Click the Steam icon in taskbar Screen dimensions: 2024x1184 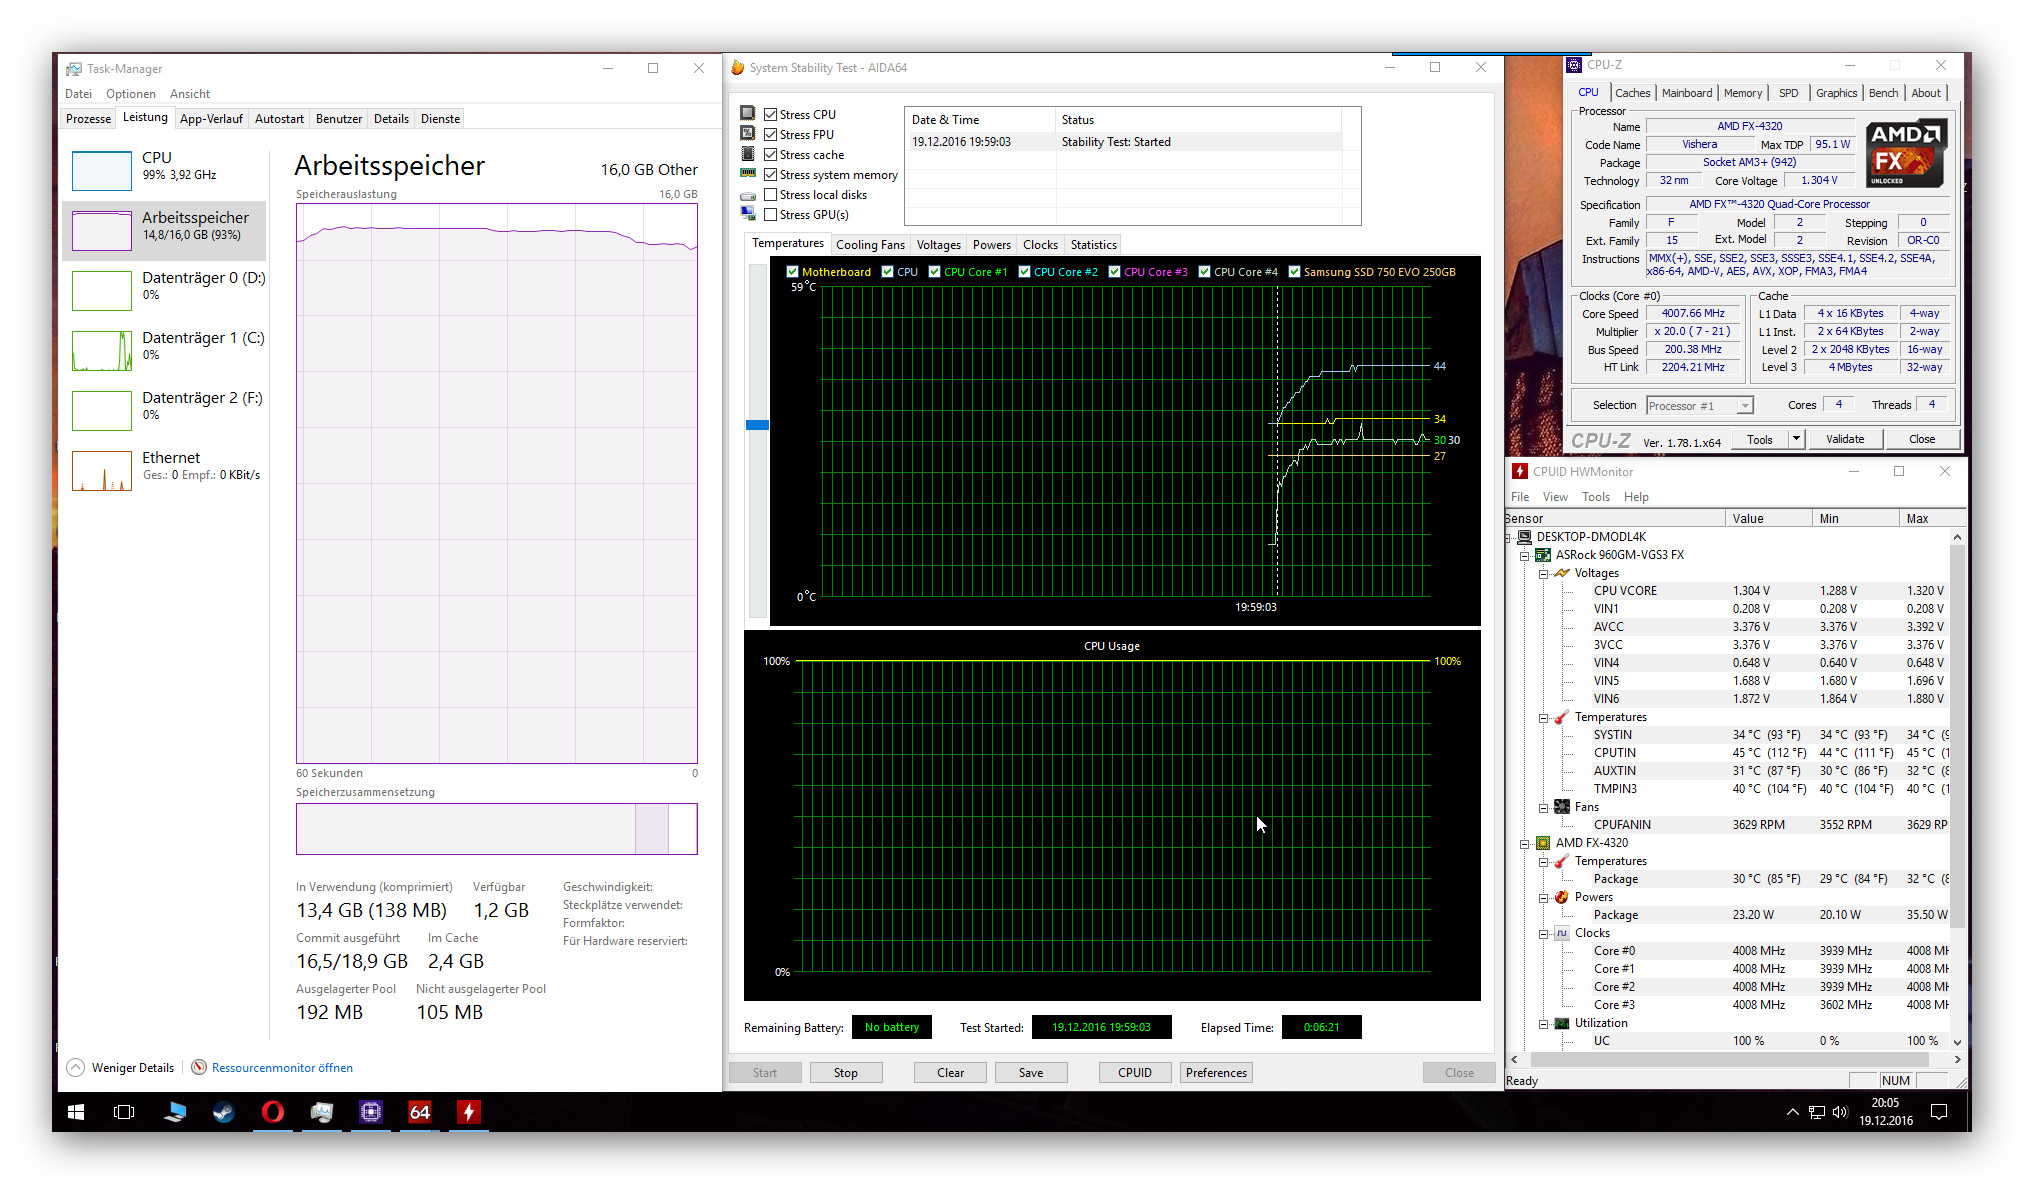(x=223, y=1112)
